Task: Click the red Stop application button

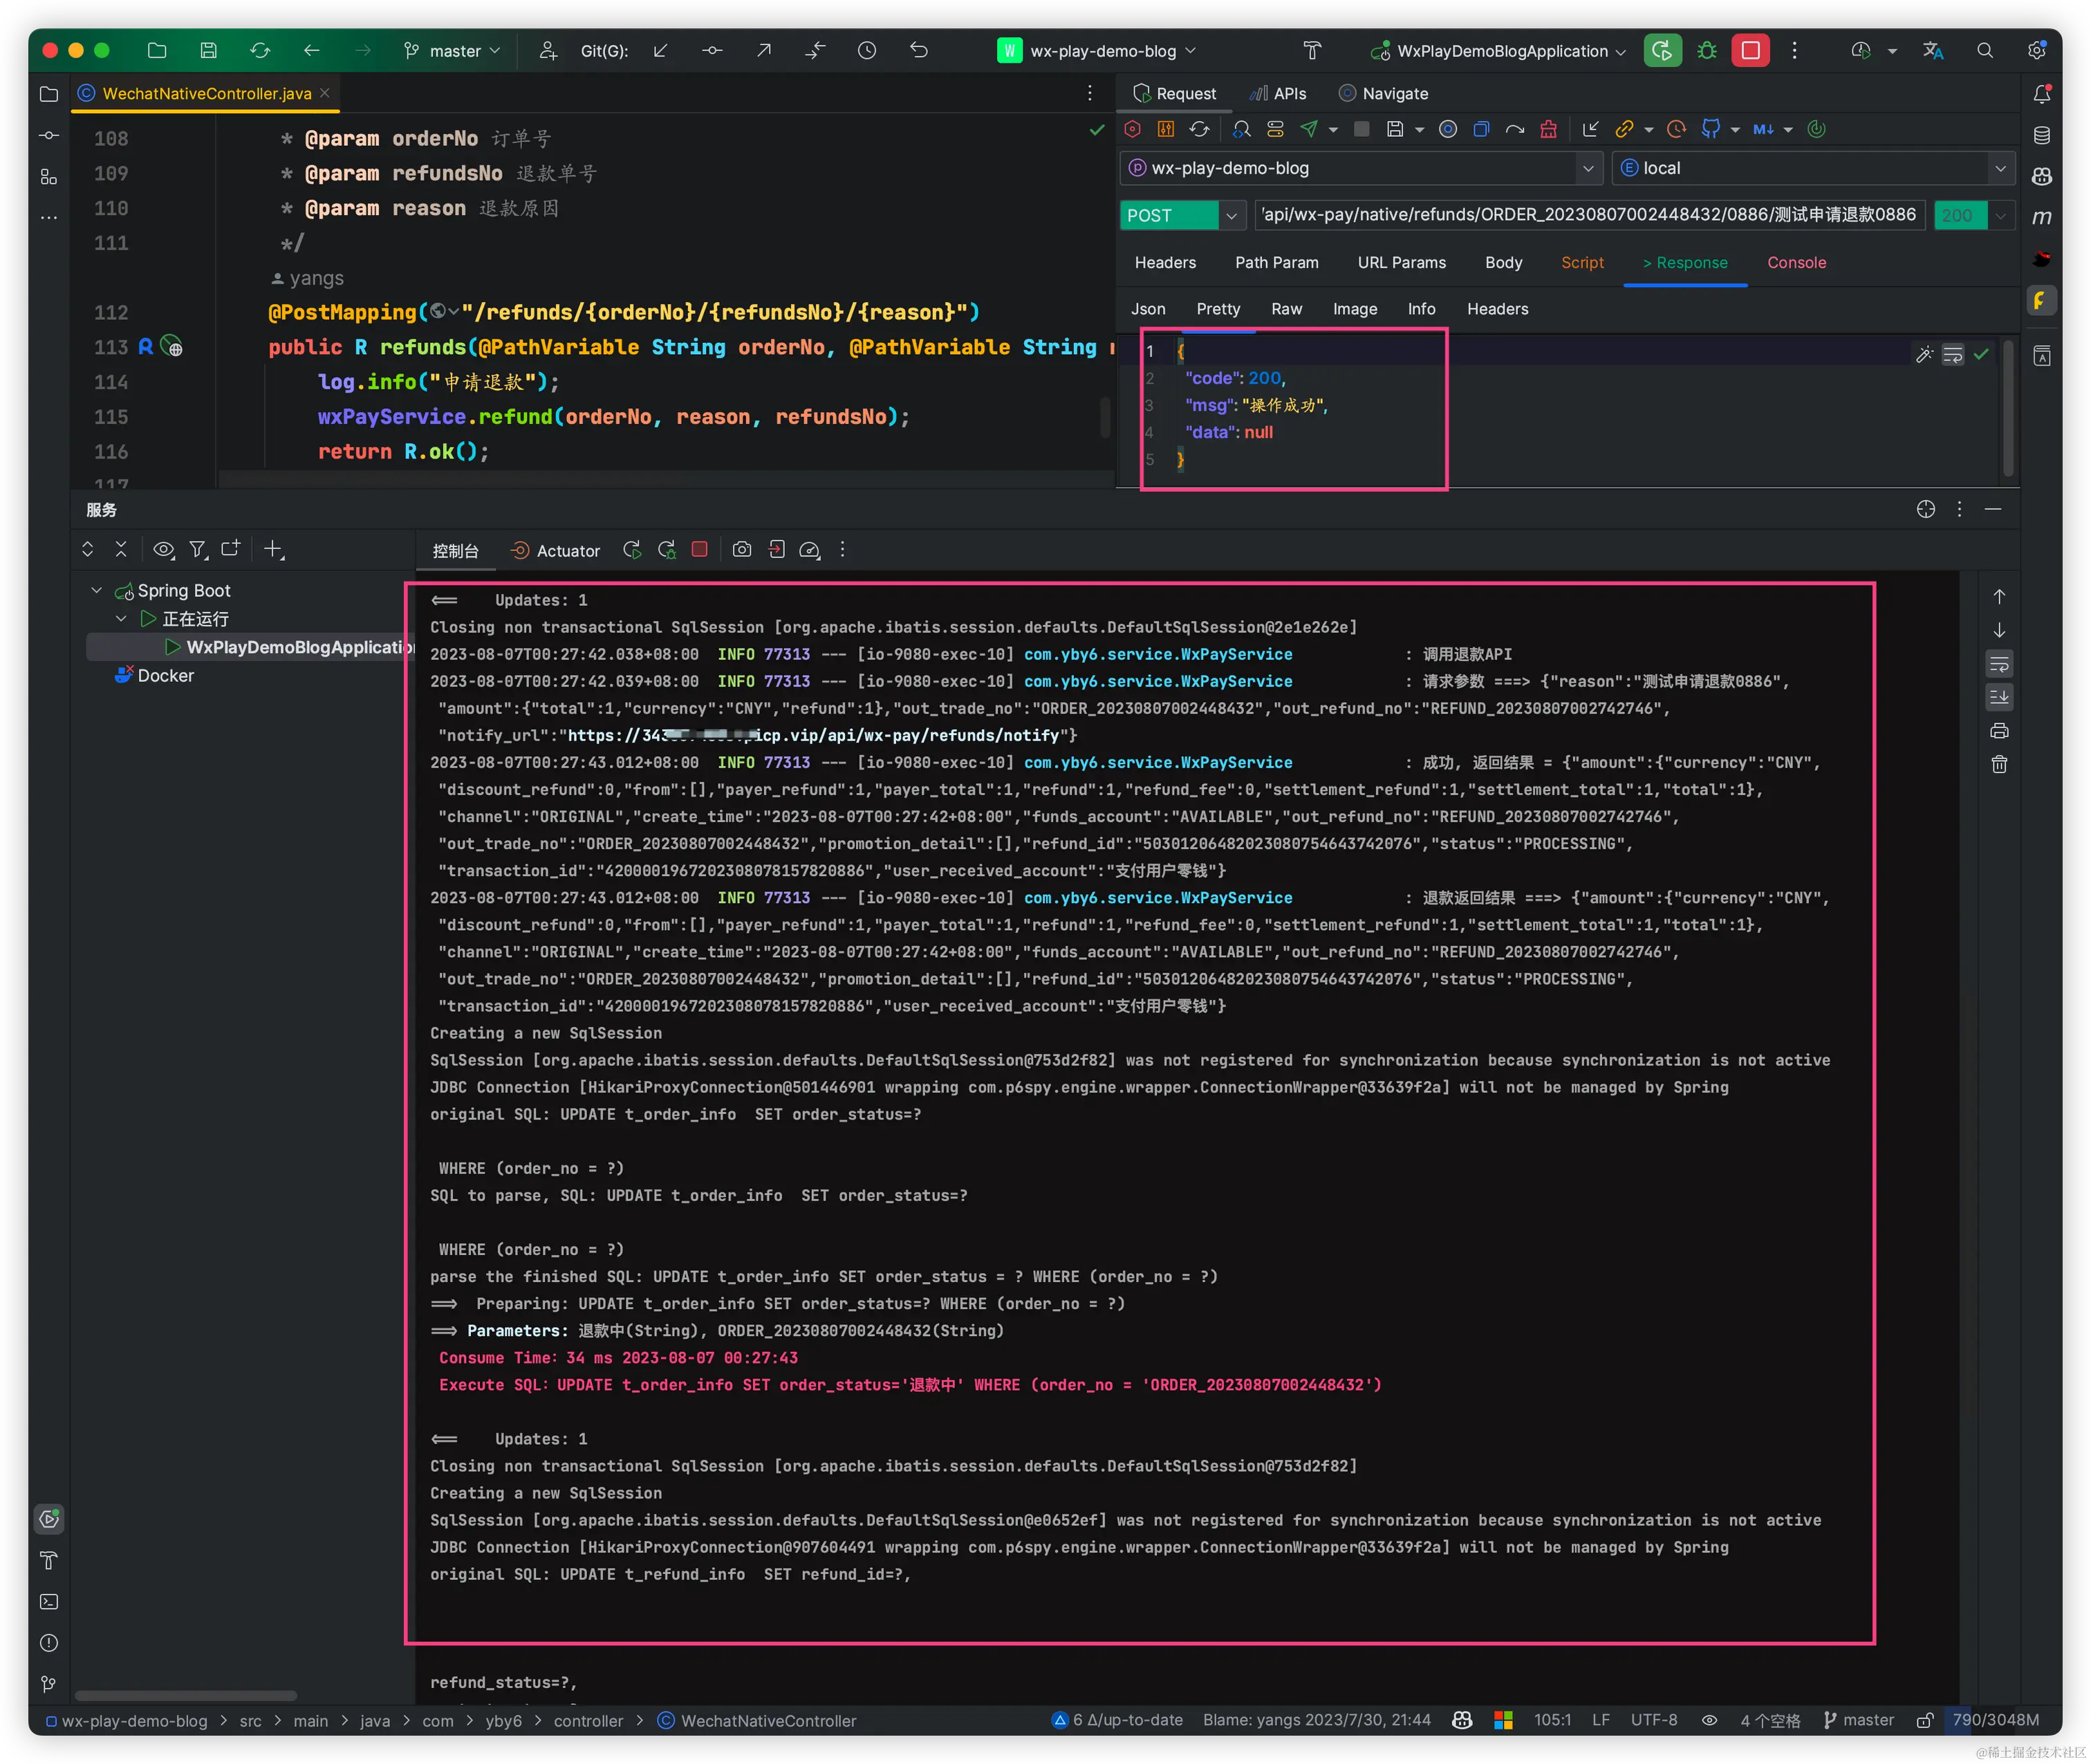Action: 1750,51
